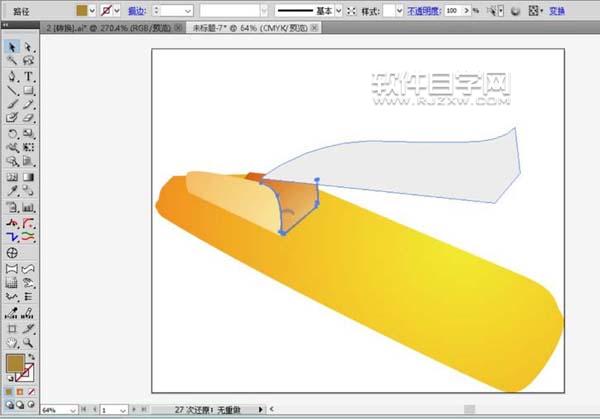Select the Selection (black arrow) tool

click(x=12, y=47)
